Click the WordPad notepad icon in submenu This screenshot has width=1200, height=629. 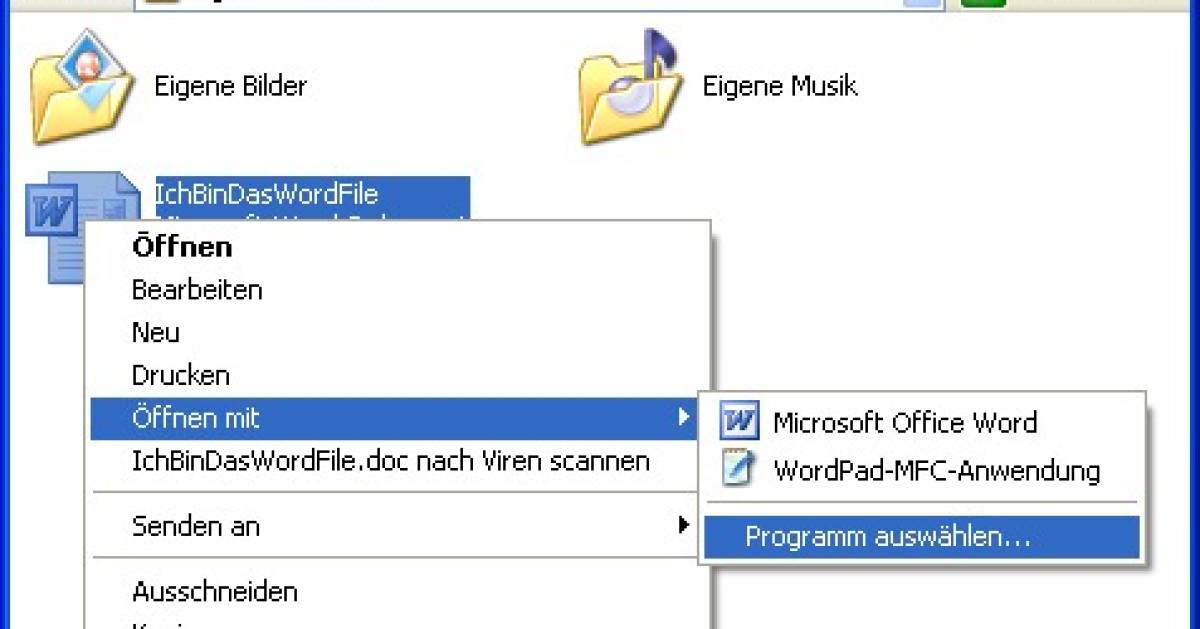tap(738, 470)
